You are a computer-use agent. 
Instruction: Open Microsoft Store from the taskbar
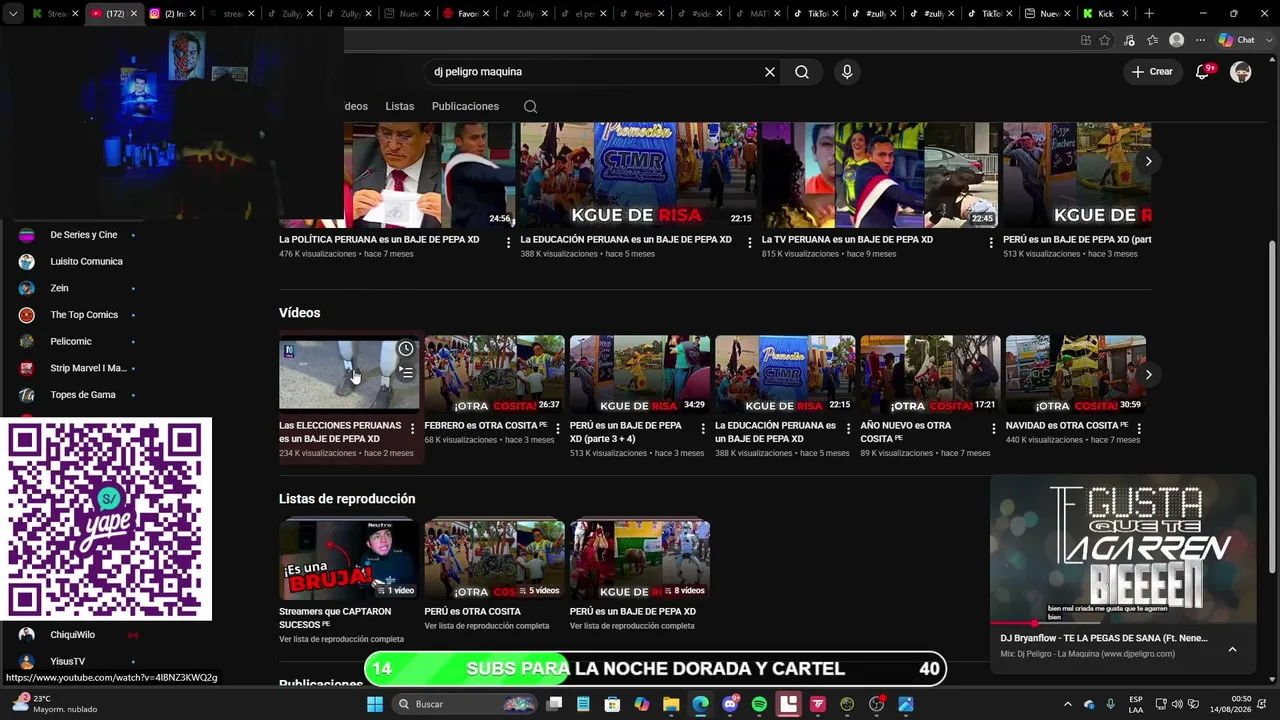(612, 704)
